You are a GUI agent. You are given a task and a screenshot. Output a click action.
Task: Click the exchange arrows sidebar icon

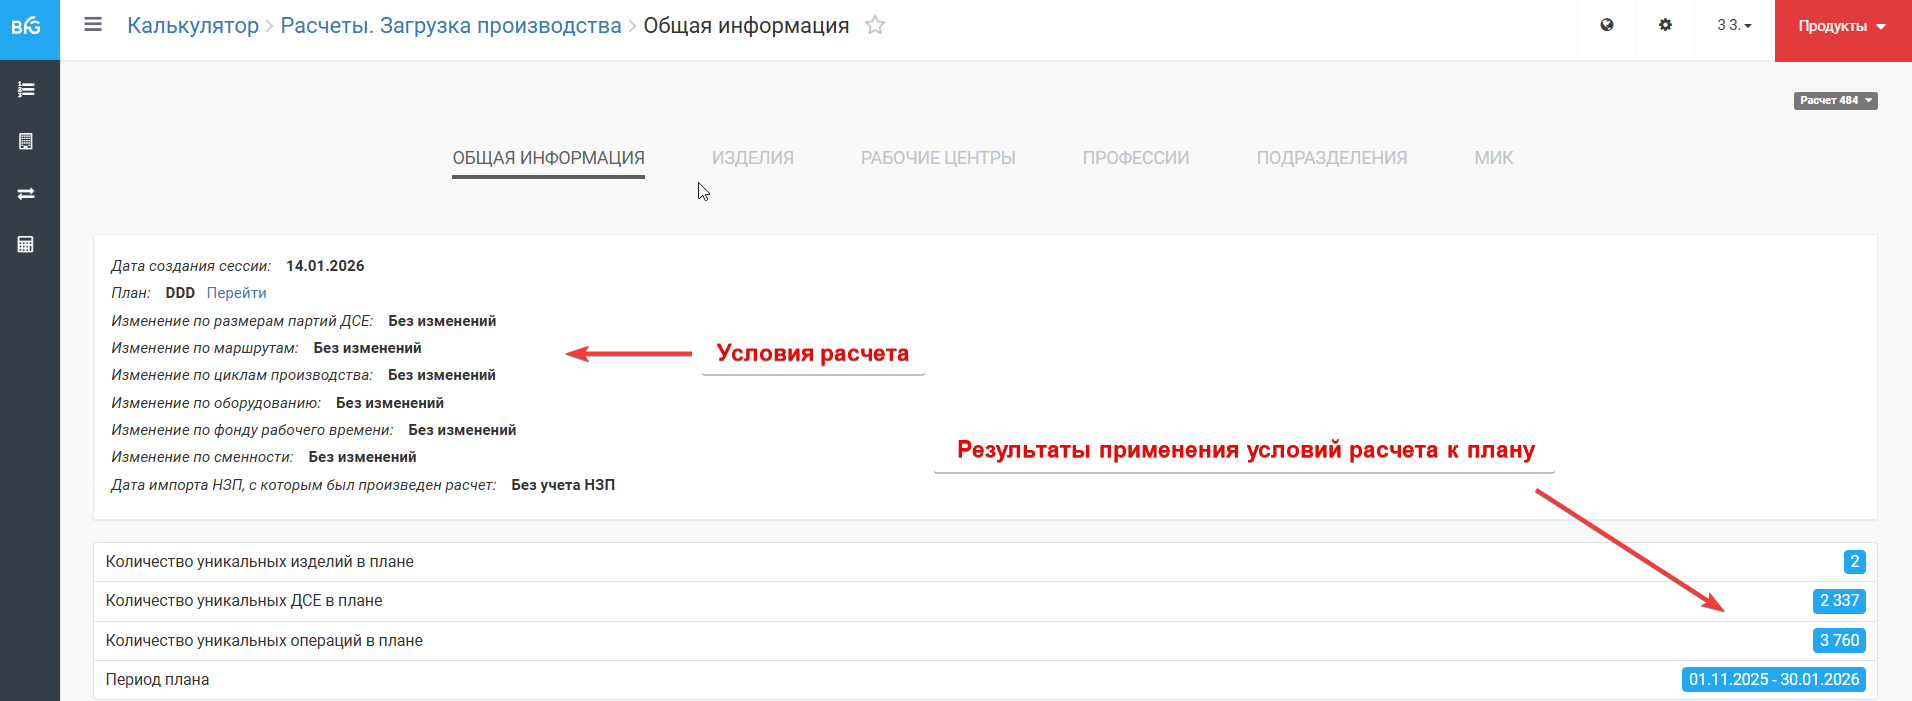[x=27, y=194]
